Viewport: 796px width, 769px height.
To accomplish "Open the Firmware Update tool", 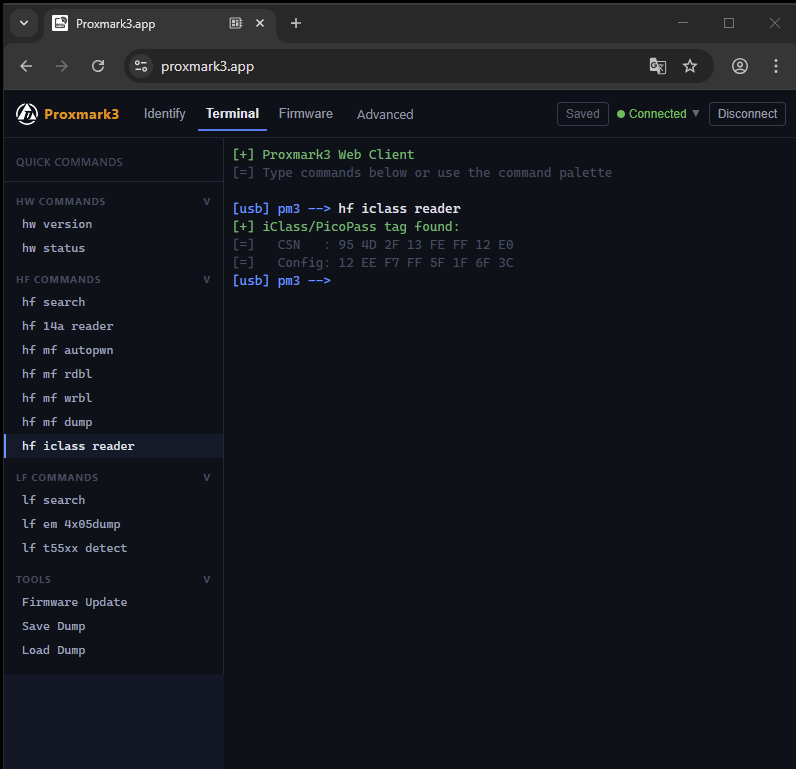I will [113, 603].
